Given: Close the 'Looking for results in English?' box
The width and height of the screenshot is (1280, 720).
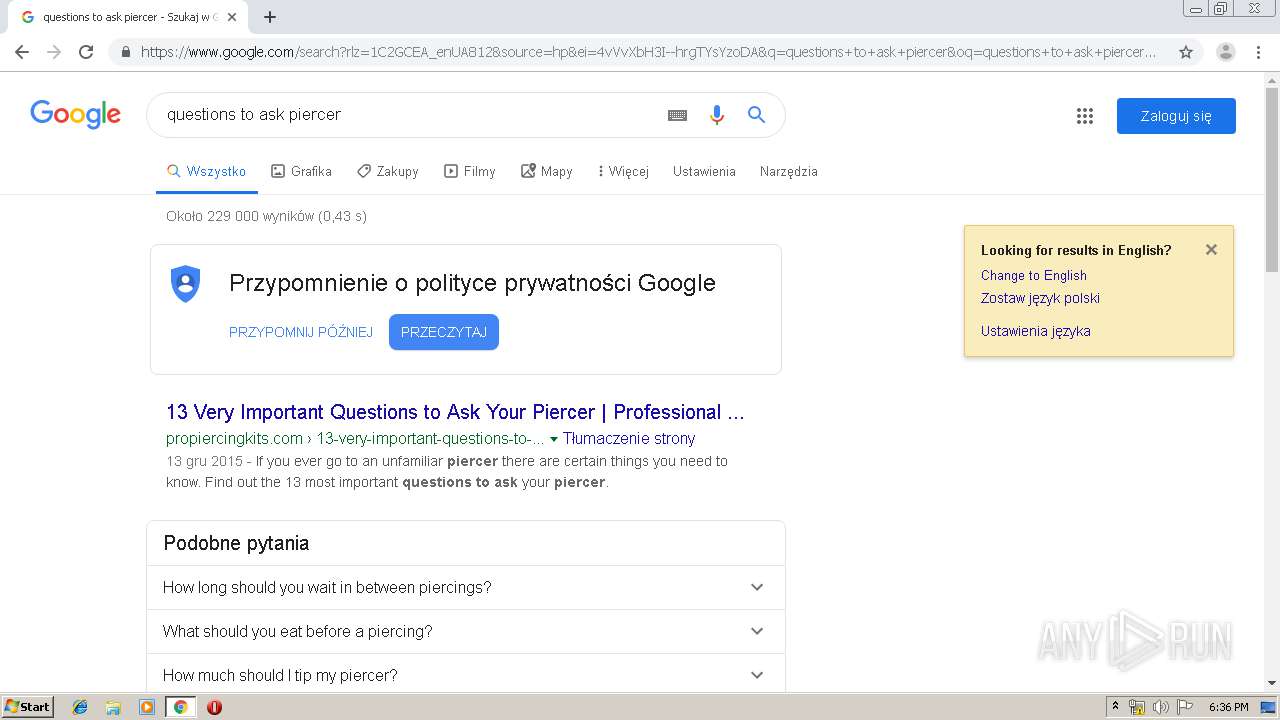Looking at the screenshot, I should (x=1211, y=250).
